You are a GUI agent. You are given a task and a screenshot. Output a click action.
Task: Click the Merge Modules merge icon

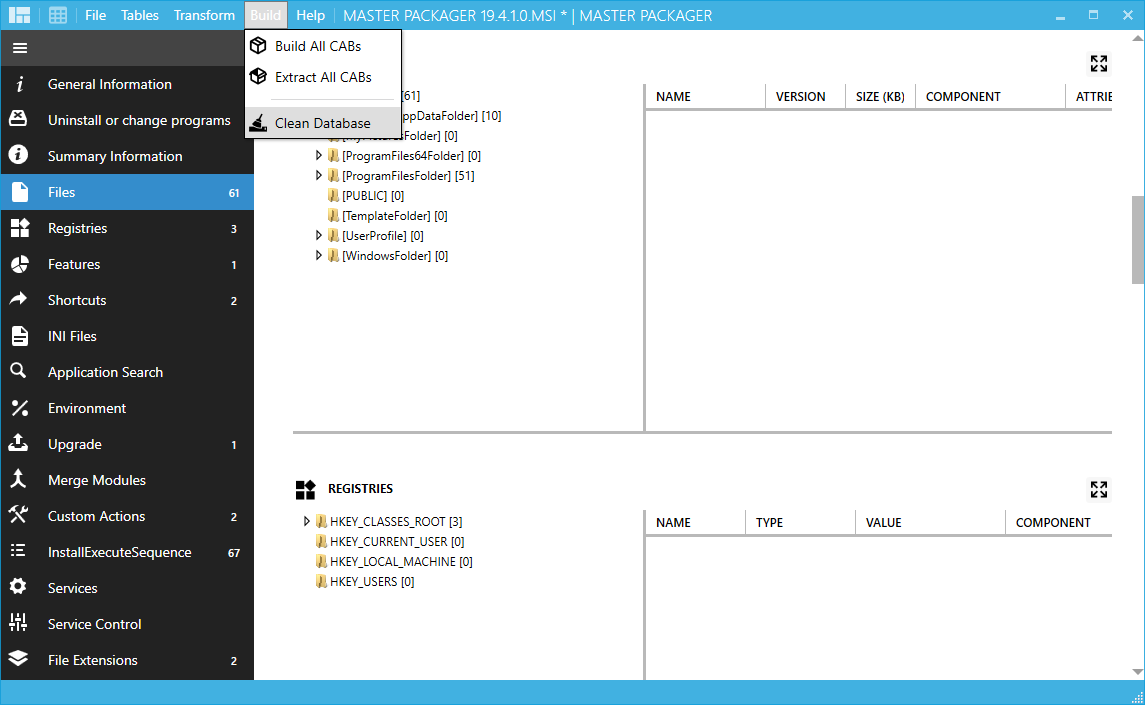18,479
